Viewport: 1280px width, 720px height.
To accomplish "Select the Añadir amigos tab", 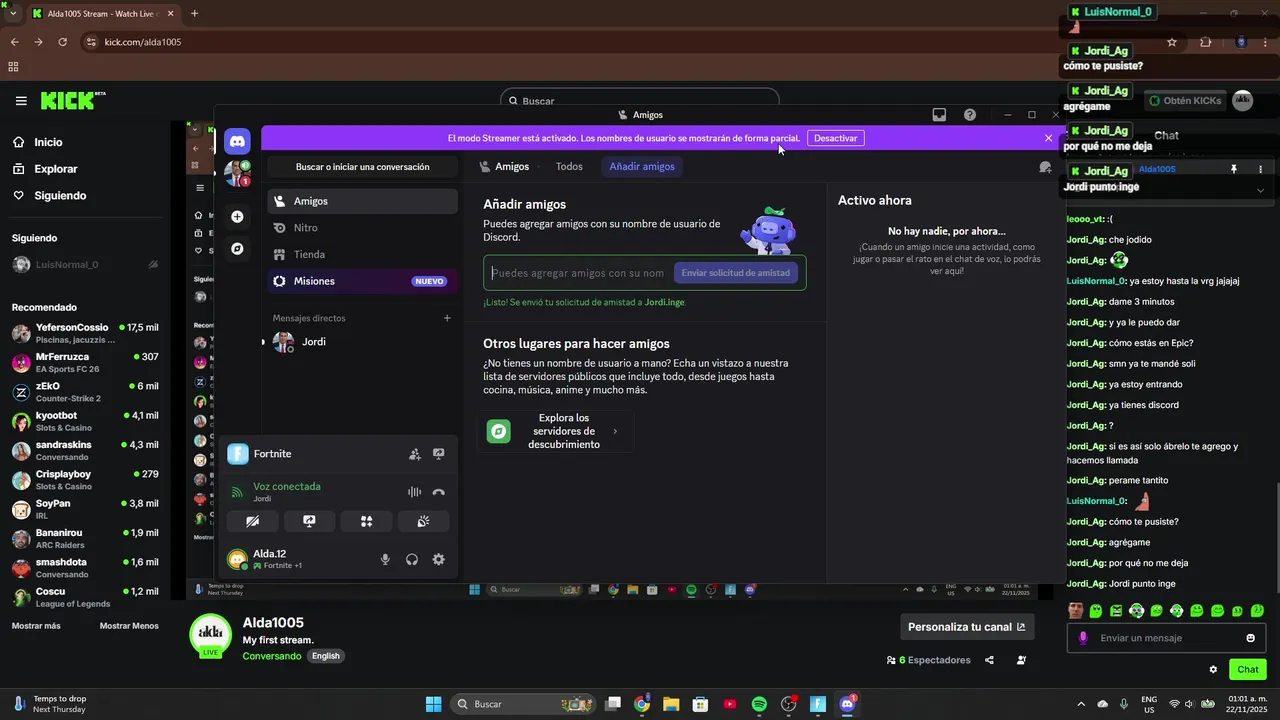I will (642, 167).
